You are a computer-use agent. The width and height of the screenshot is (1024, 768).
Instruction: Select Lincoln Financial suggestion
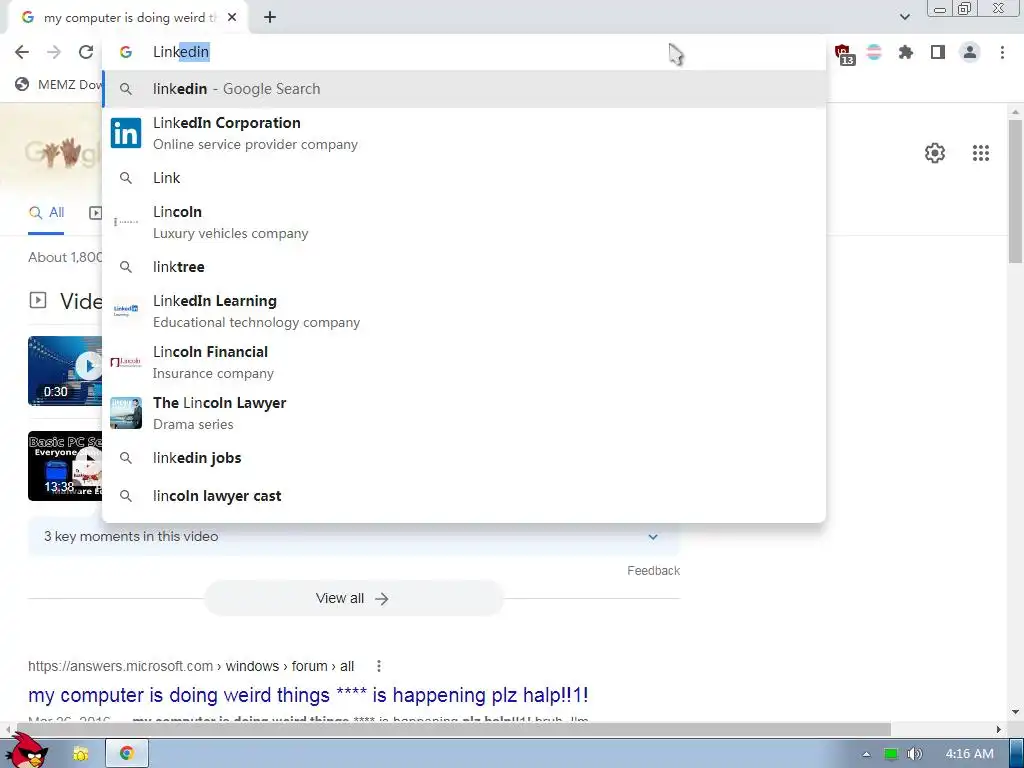(464, 362)
